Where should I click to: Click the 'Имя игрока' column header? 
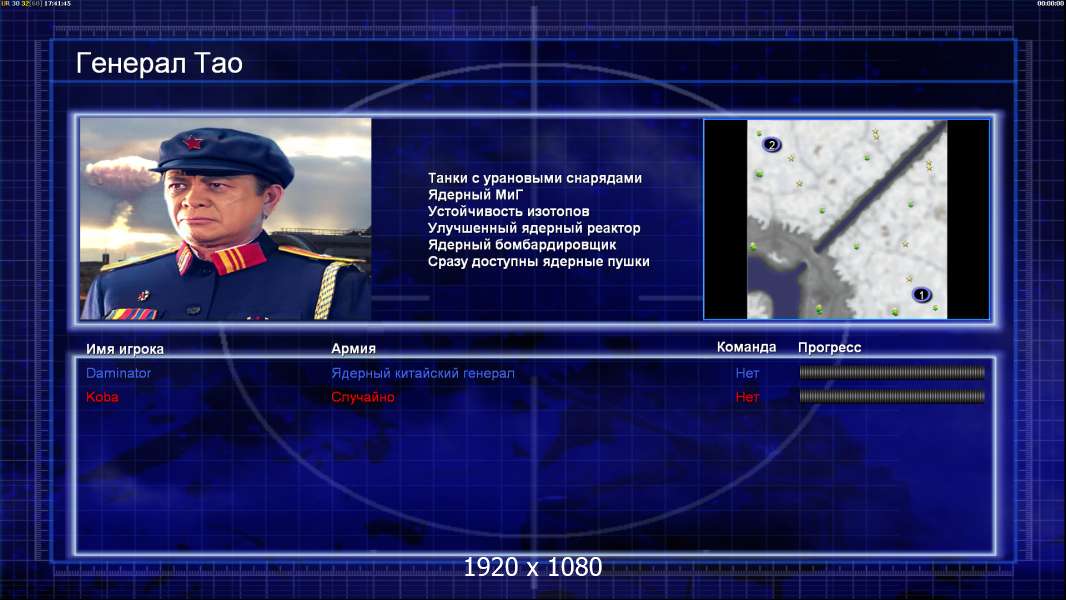[125, 349]
